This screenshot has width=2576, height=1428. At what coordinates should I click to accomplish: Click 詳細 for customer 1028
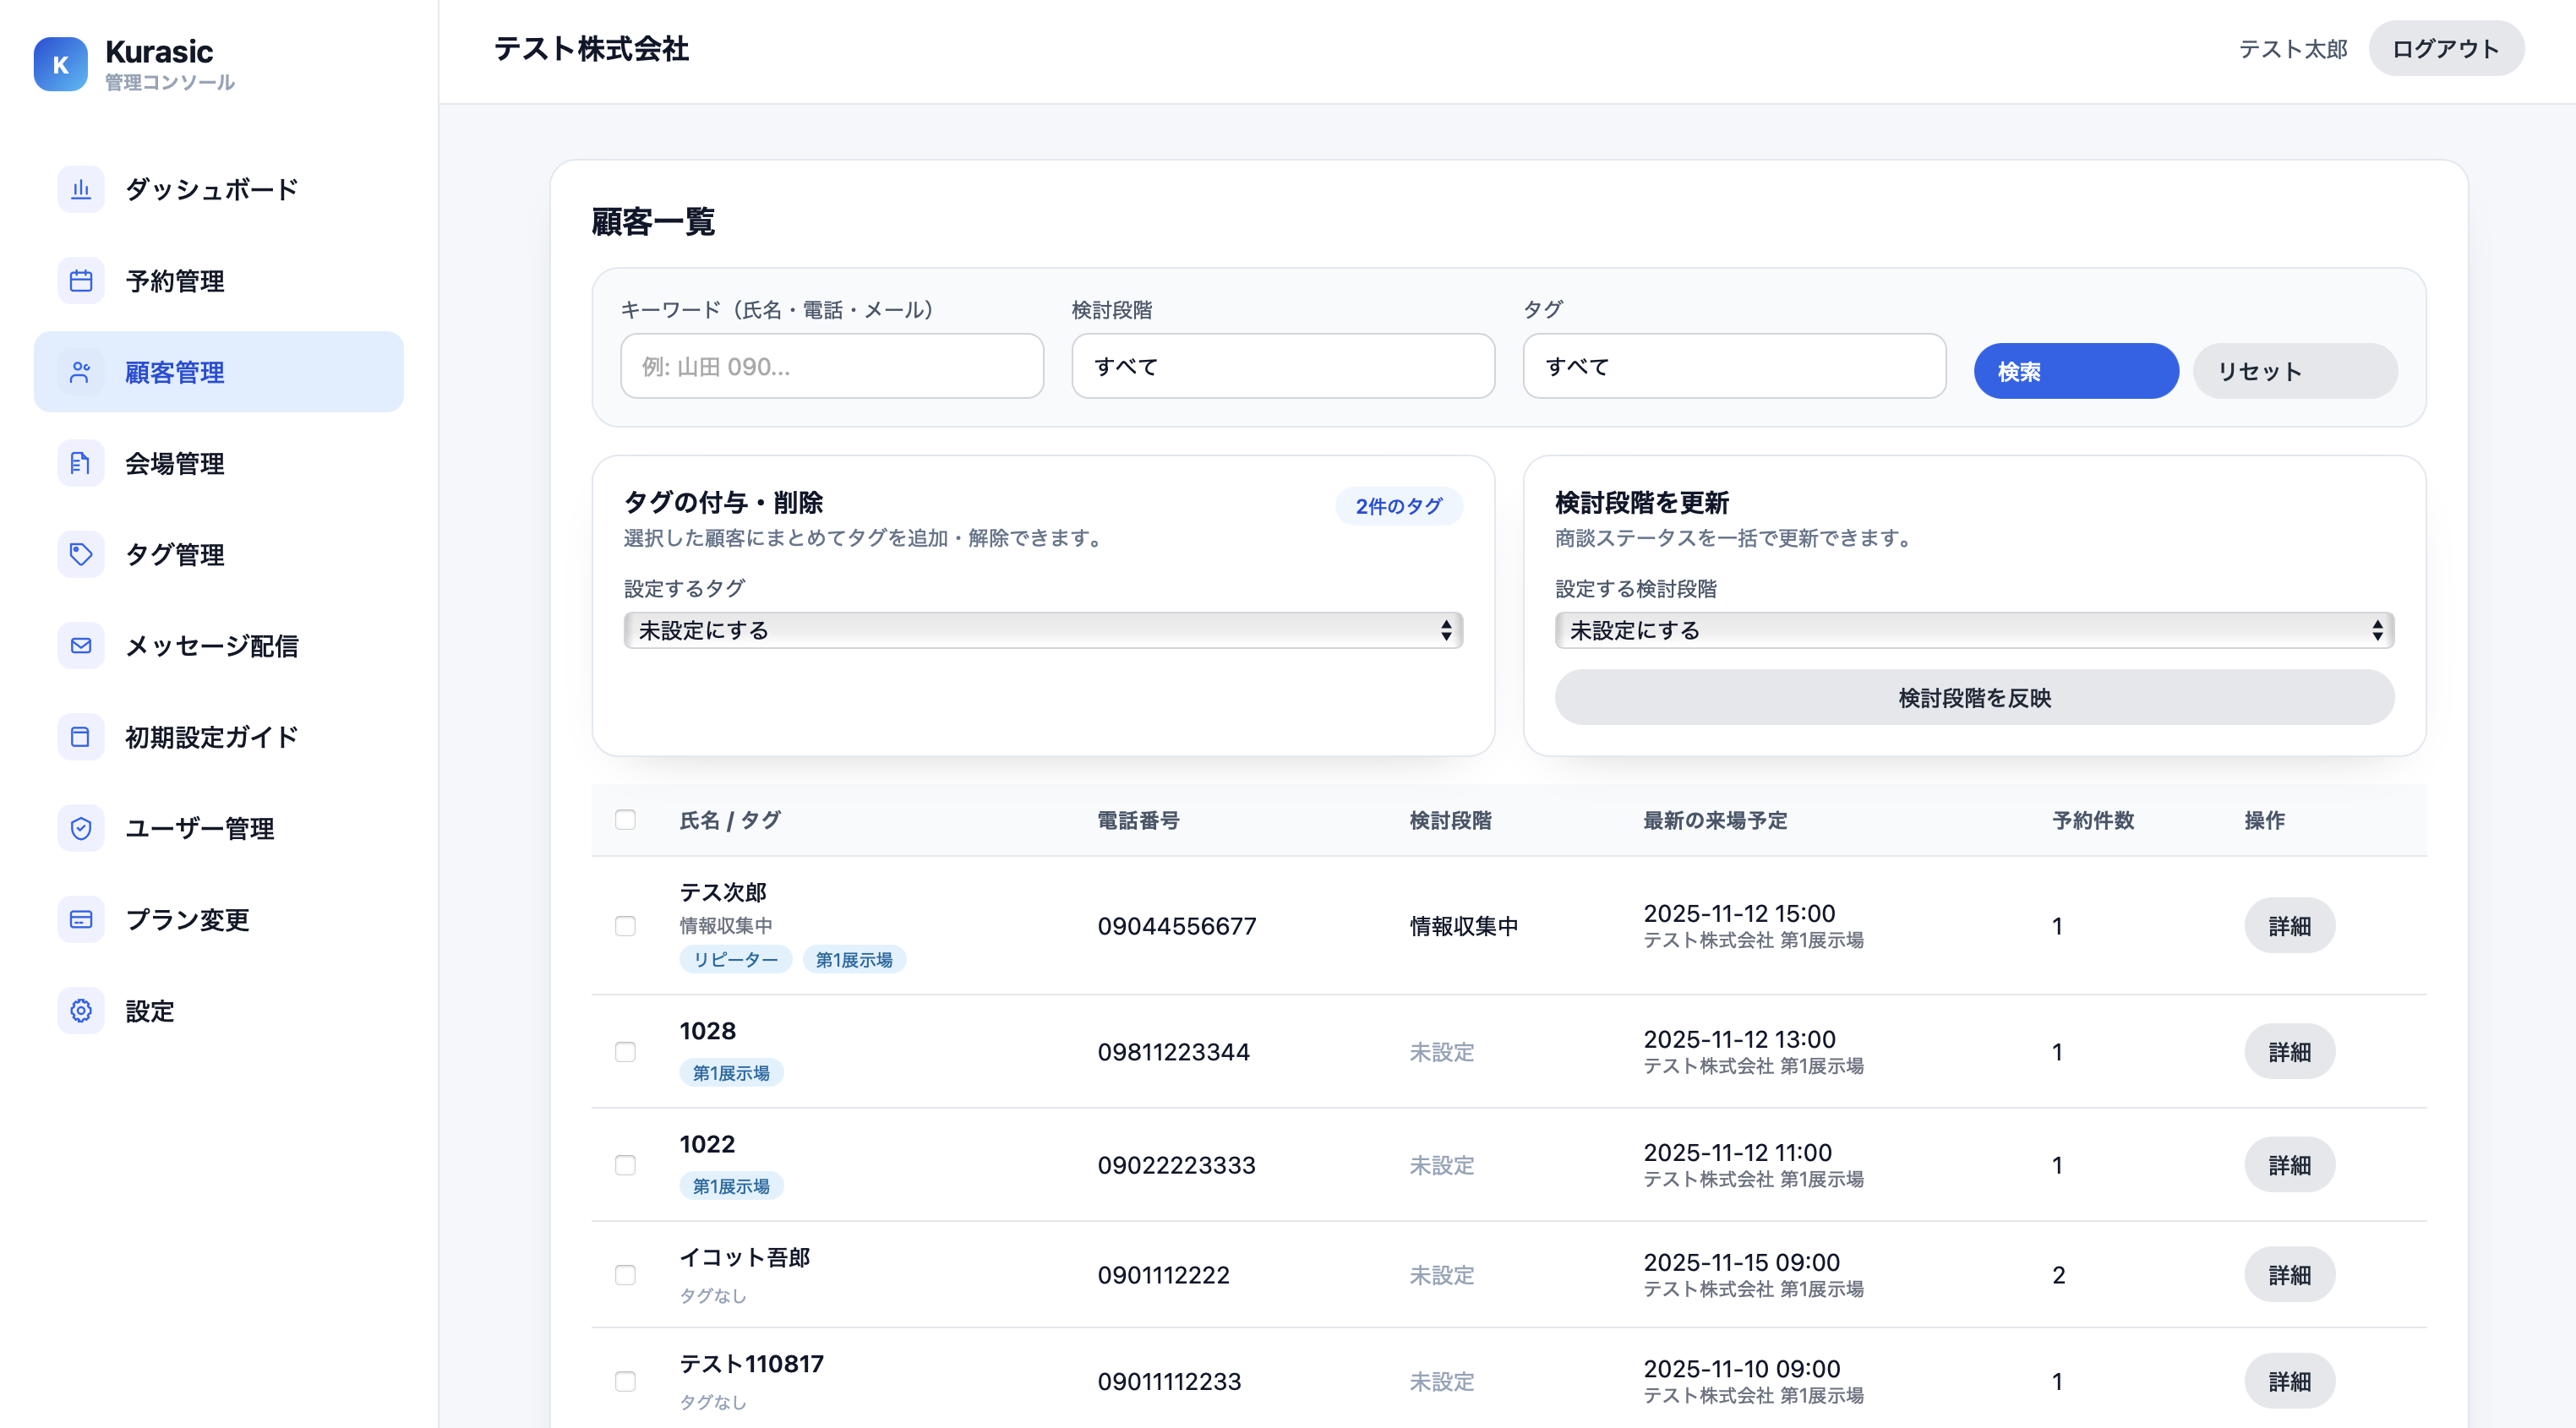coord(2290,1051)
